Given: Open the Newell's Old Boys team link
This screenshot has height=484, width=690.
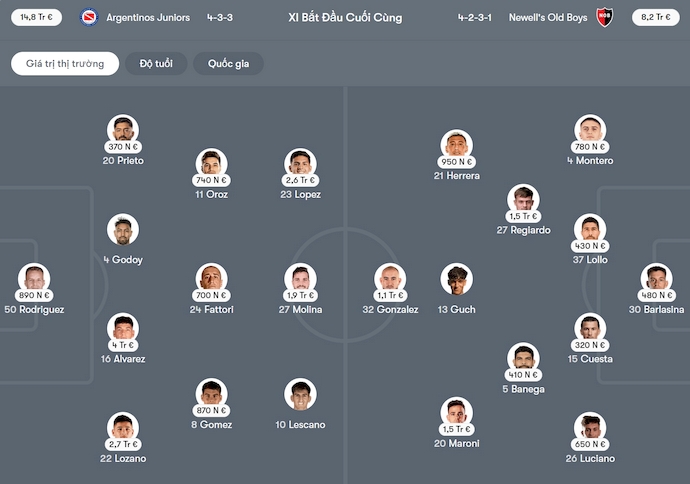Looking at the screenshot, I should (x=546, y=17).
